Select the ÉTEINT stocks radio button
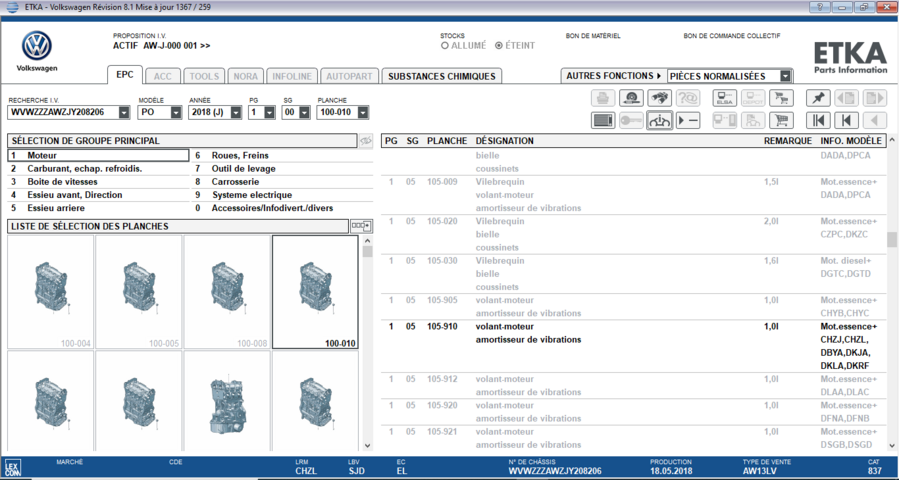Viewport: 899px width, 480px height. [x=499, y=46]
